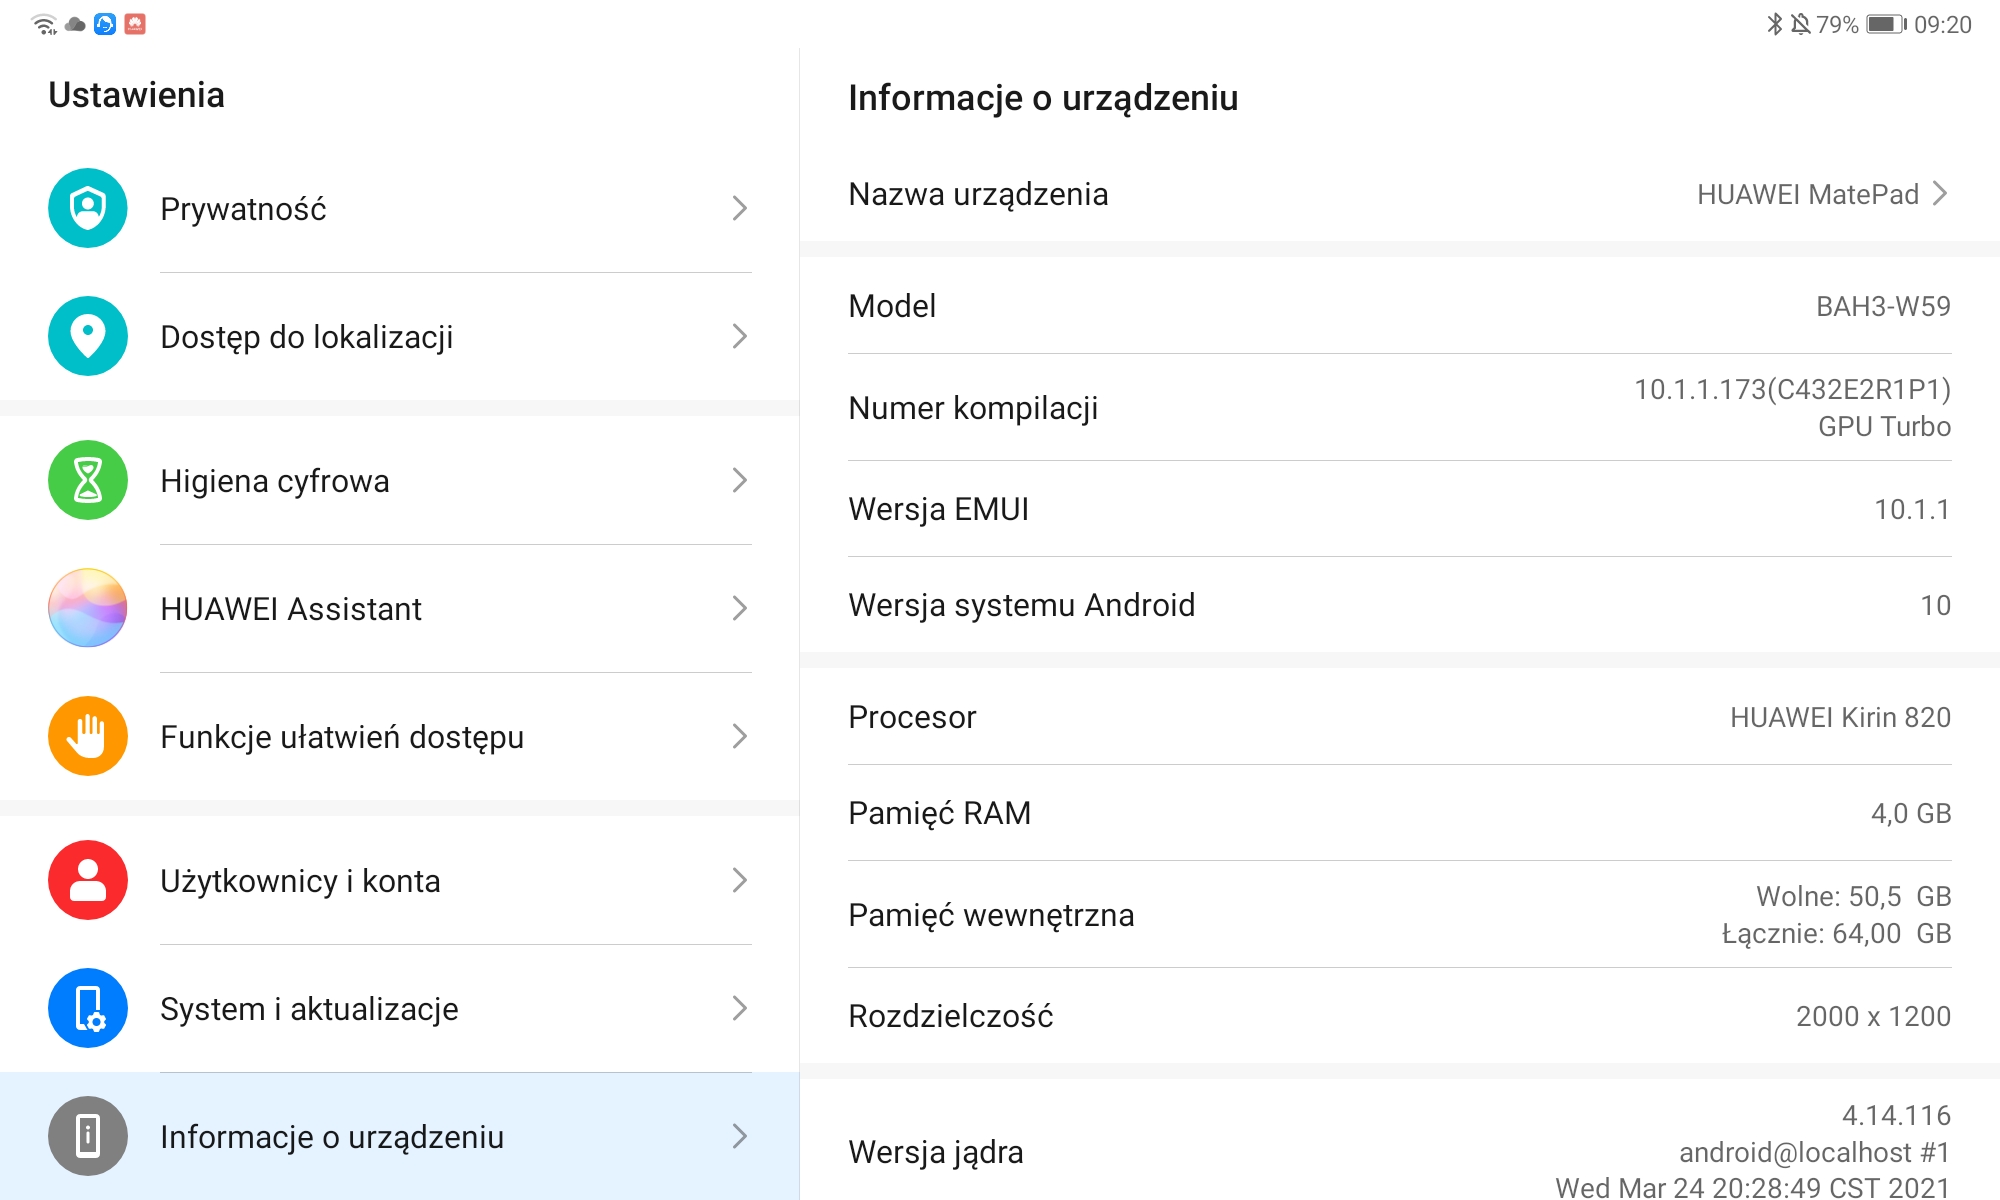Expand the Prywatność row chevron
The image size is (2000, 1200).
(x=739, y=208)
